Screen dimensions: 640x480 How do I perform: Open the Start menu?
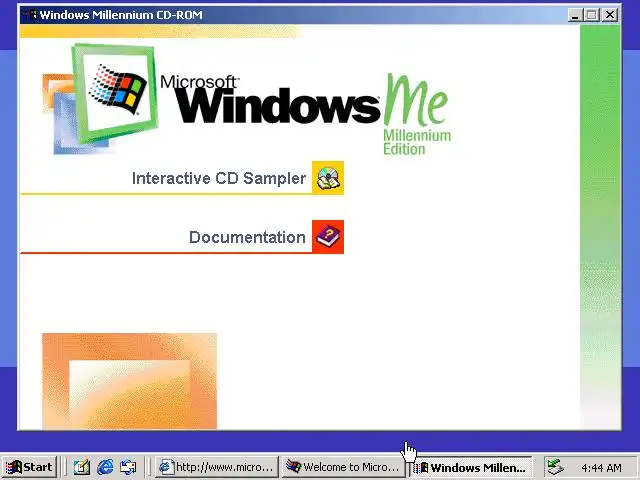tap(29, 467)
